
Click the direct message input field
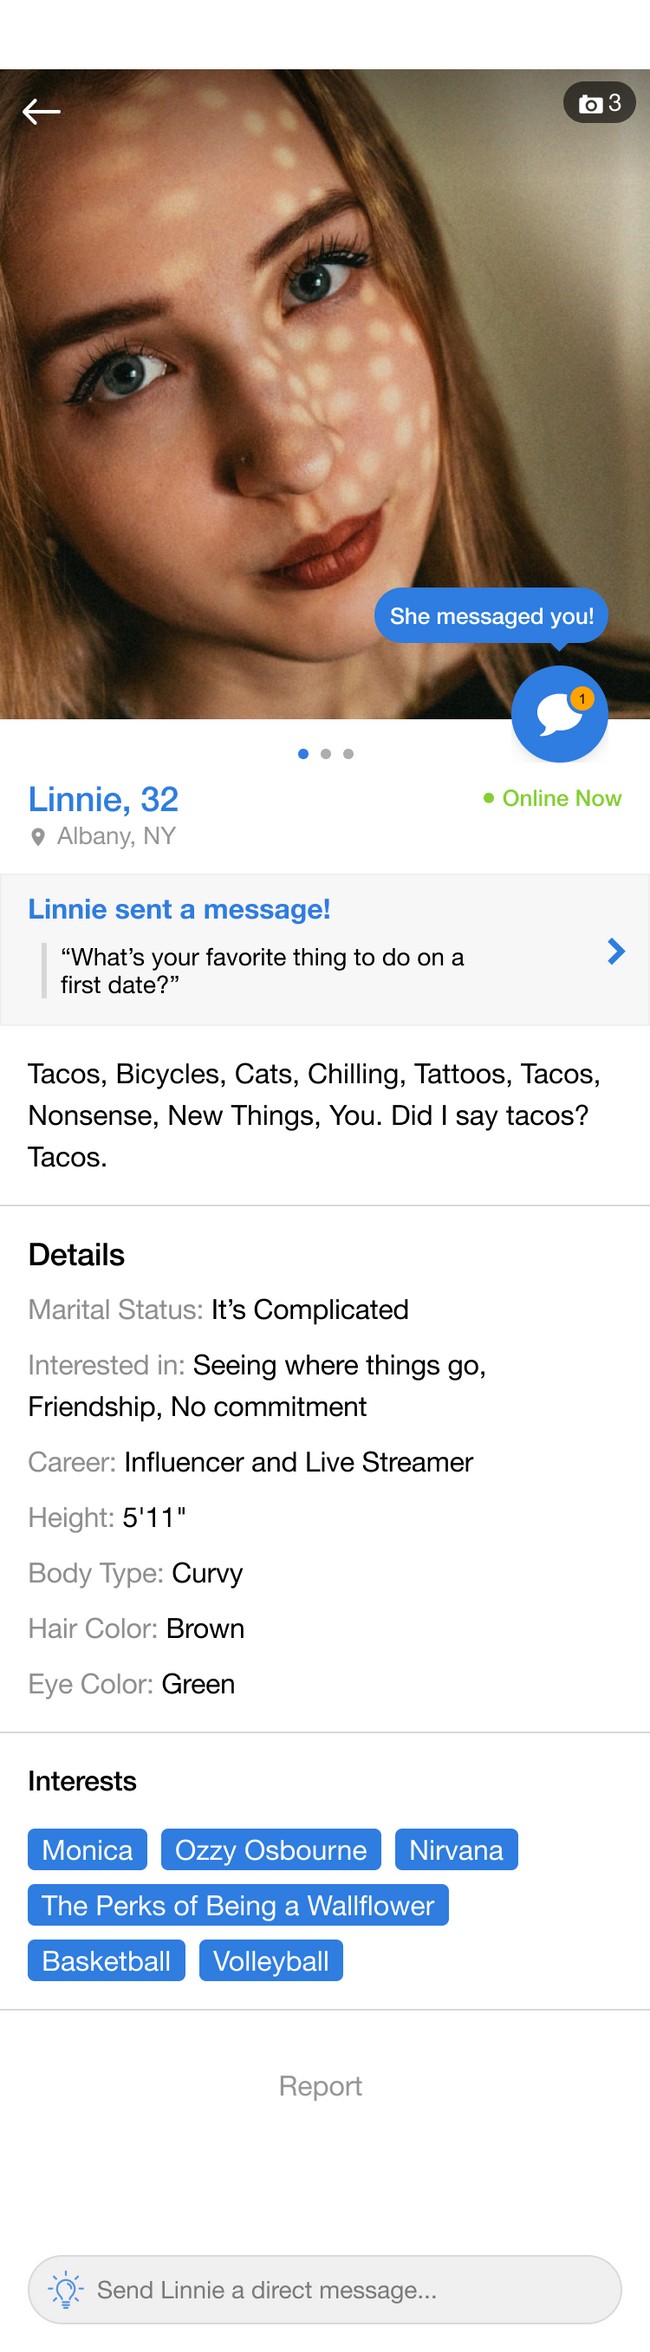325,2289
